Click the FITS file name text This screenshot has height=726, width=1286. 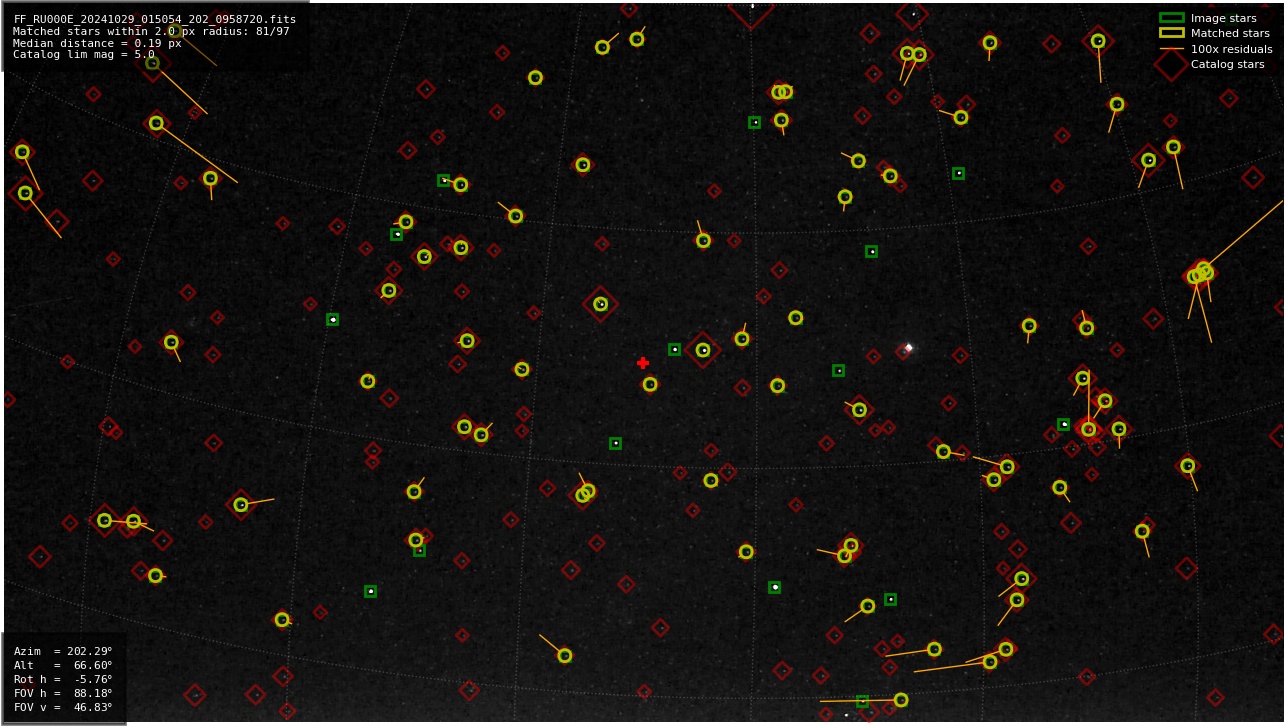click(154, 19)
